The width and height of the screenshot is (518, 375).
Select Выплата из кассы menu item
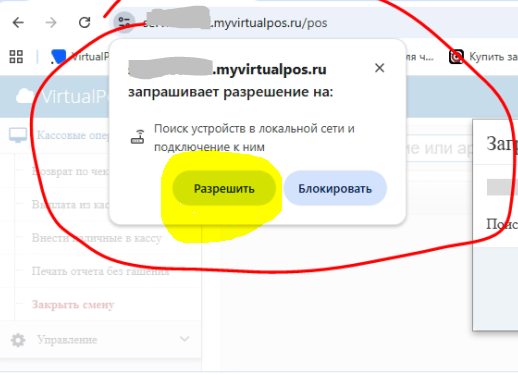[x=70, y=204]
